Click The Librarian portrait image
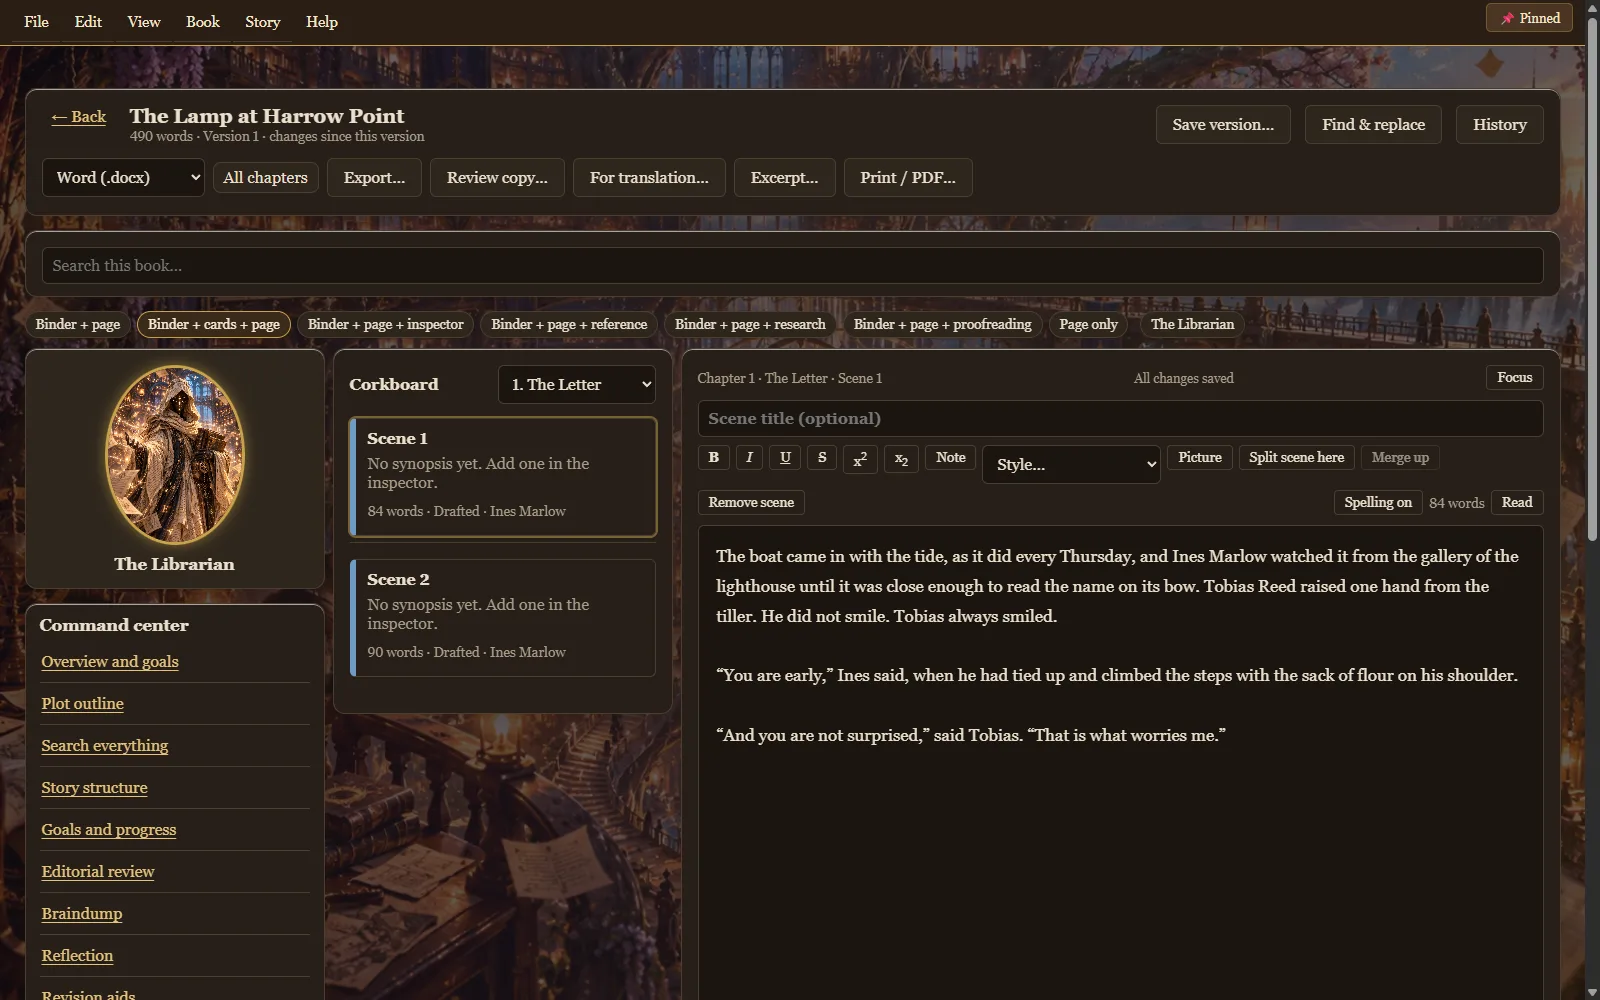The height and width of the screenshot is (1000, 1600). (175, 454)
